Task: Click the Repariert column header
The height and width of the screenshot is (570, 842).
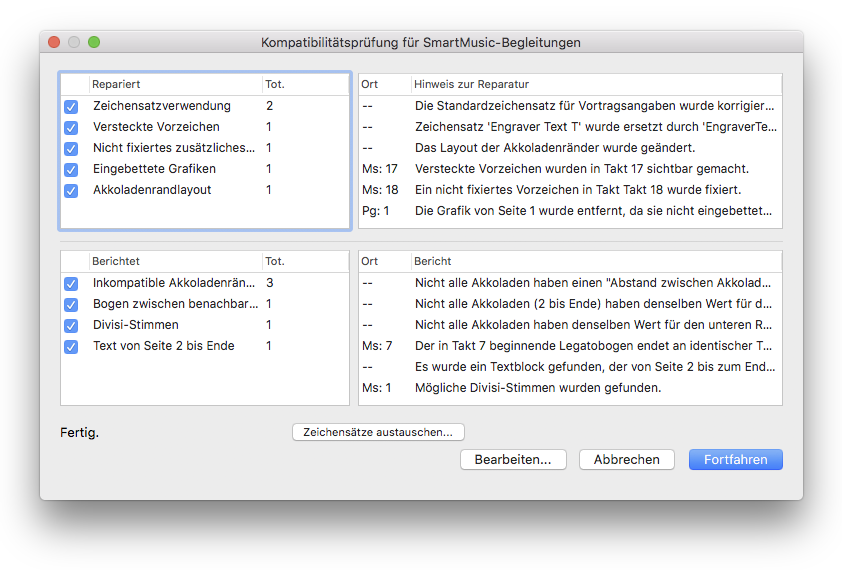Action: (176, 84)
